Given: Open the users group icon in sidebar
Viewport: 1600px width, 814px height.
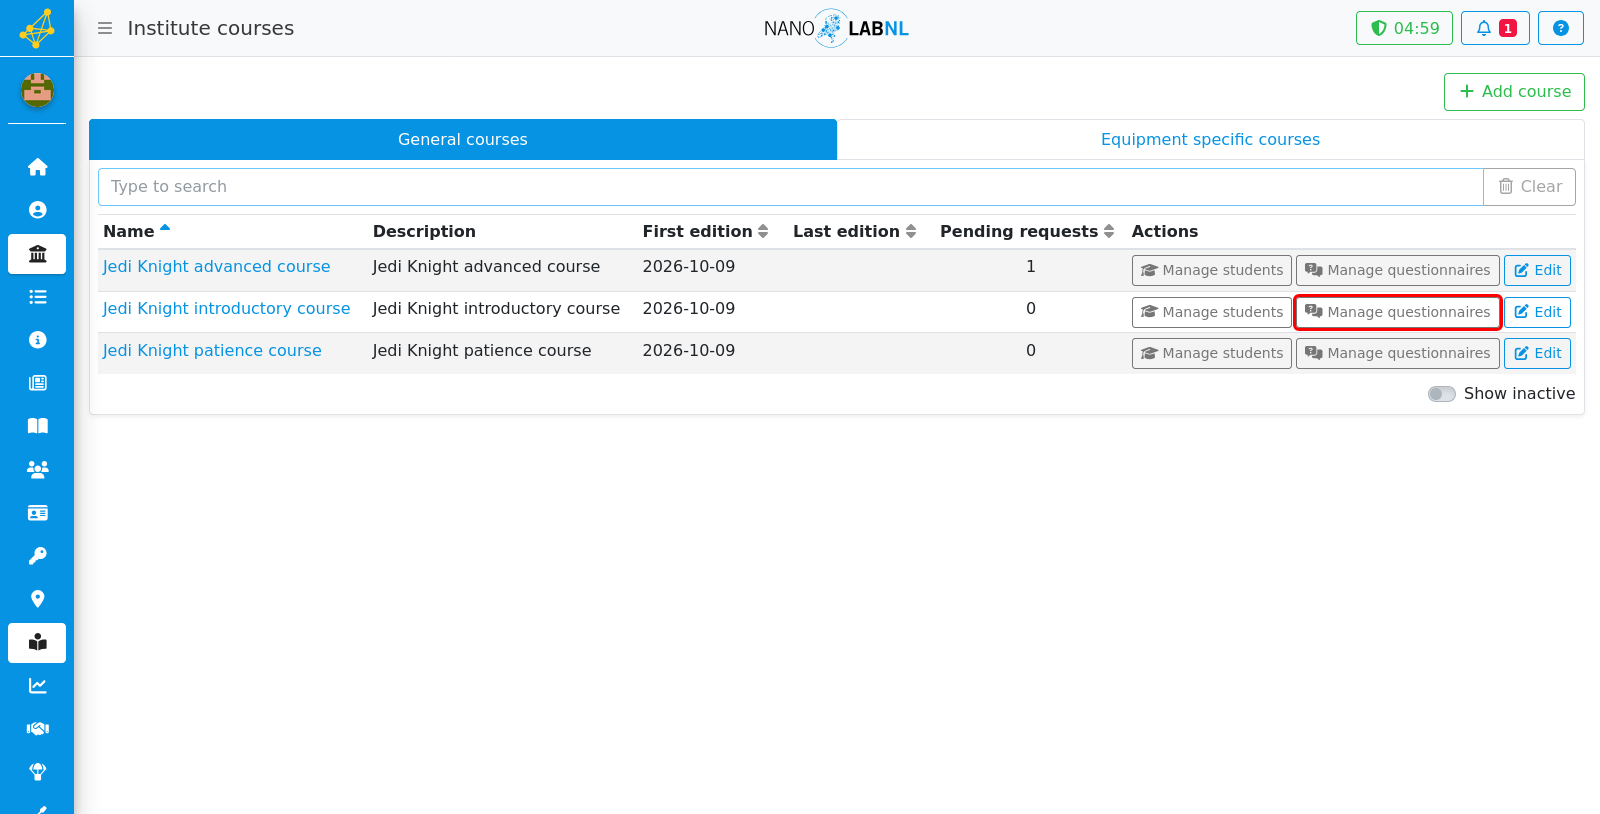Looking at the screenshot, I should click(x=37, y=469).
